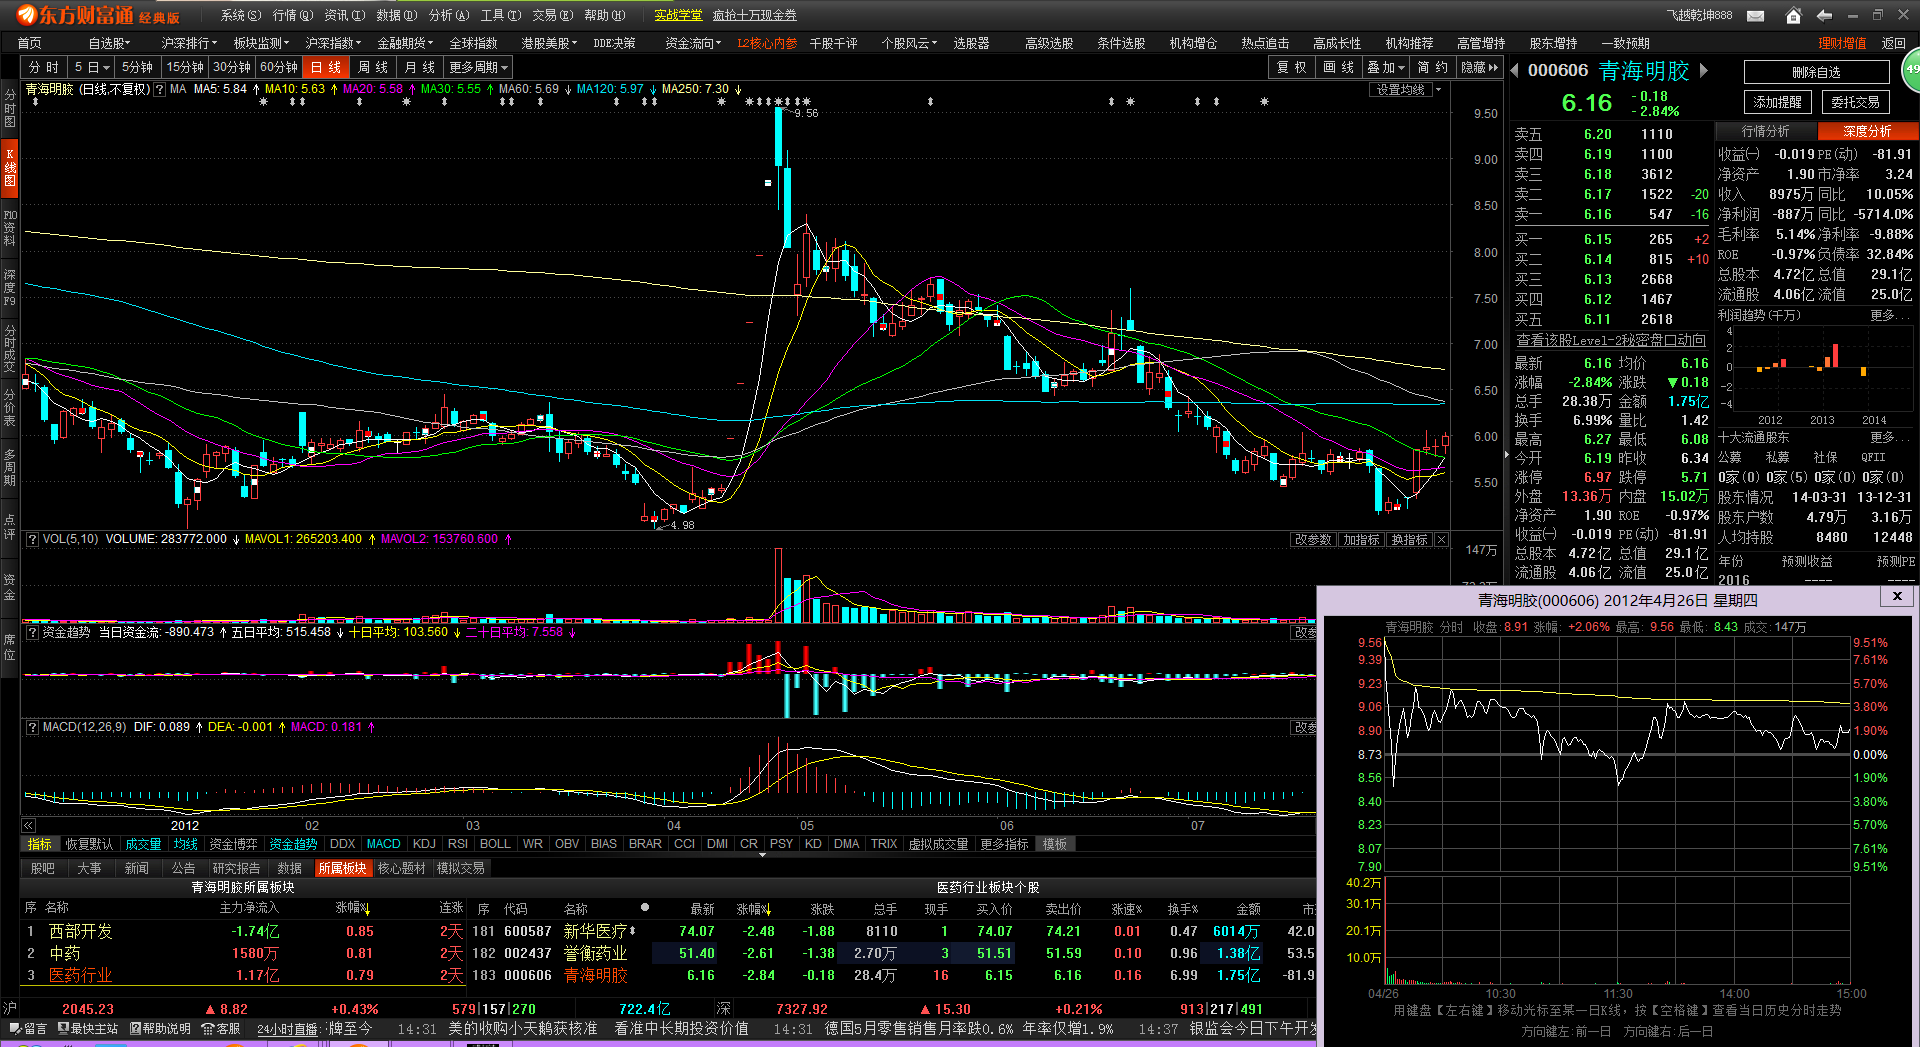This screenshot has height=1047, width=1920.
Task: Go to next stock with right triangle arrow
Action: pyautogui.click(x=1704, y=70)
